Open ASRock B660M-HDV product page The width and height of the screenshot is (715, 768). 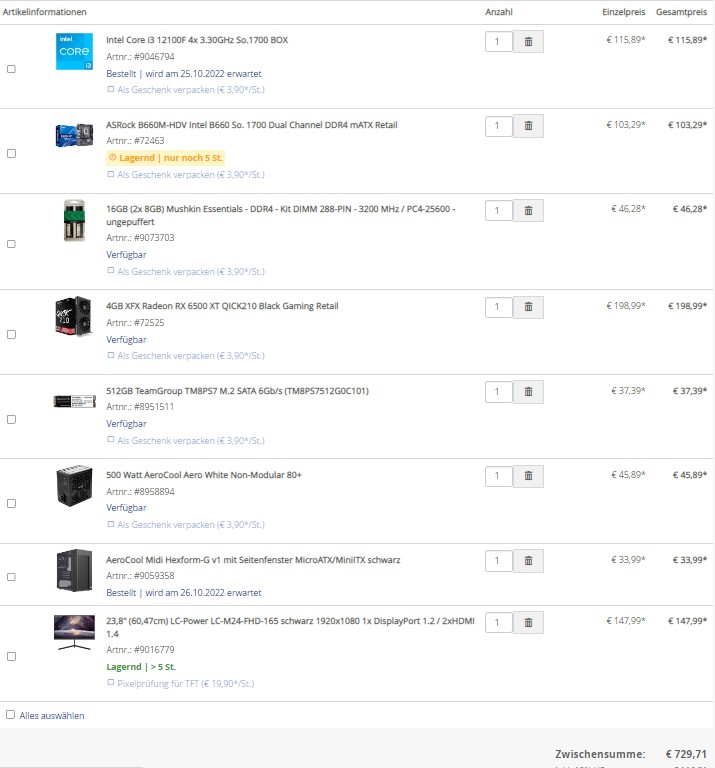coord(252,125)
